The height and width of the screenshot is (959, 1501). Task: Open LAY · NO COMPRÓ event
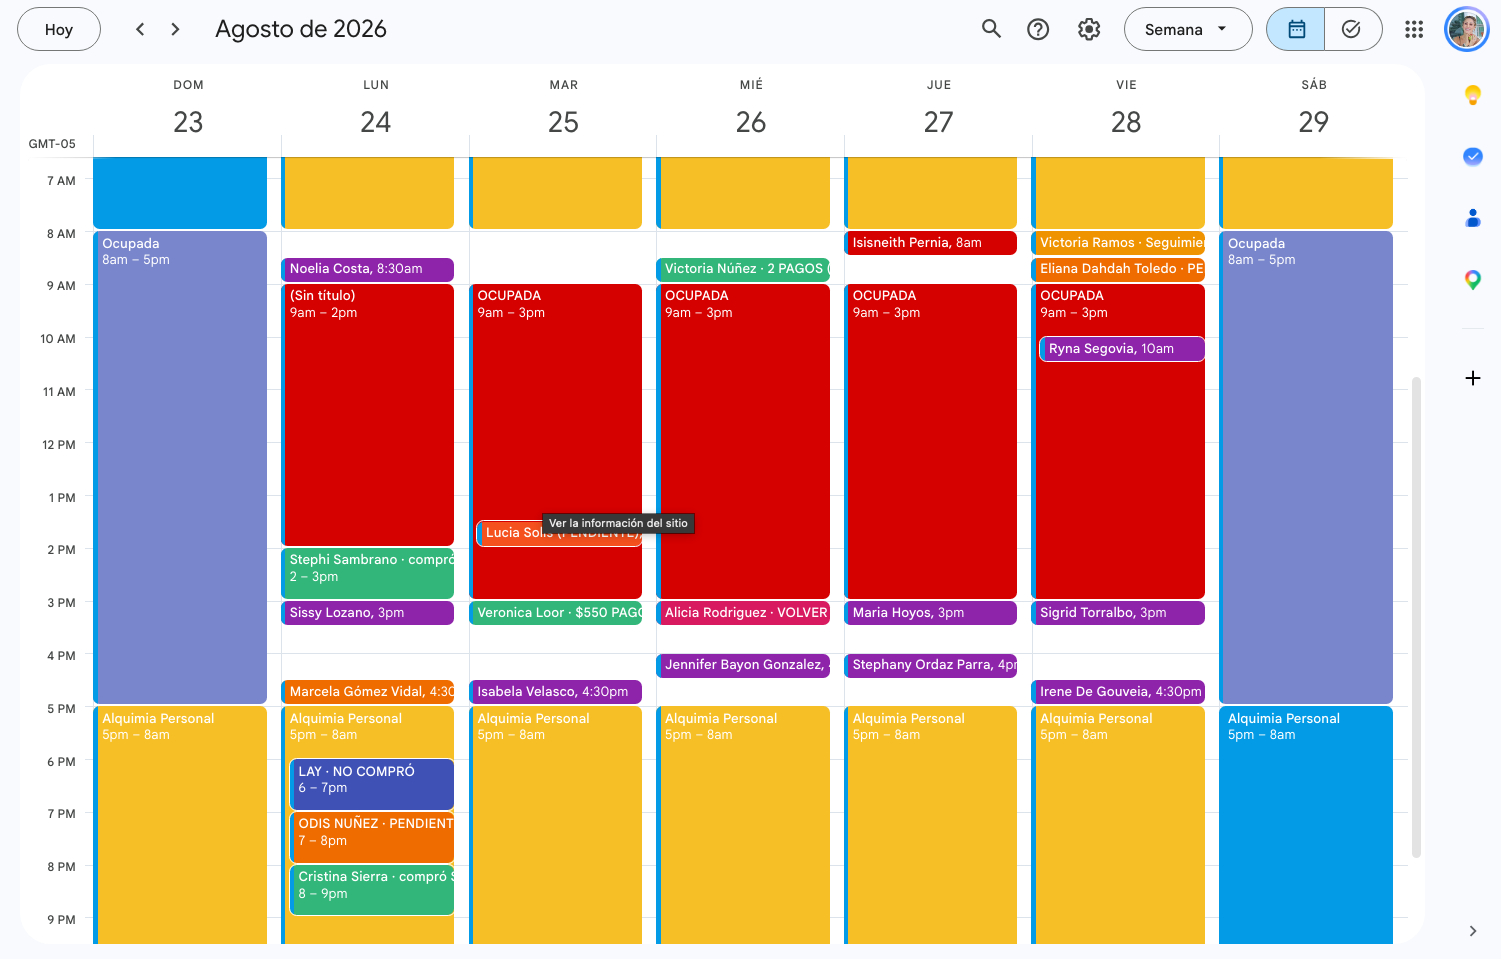(372, 784)
